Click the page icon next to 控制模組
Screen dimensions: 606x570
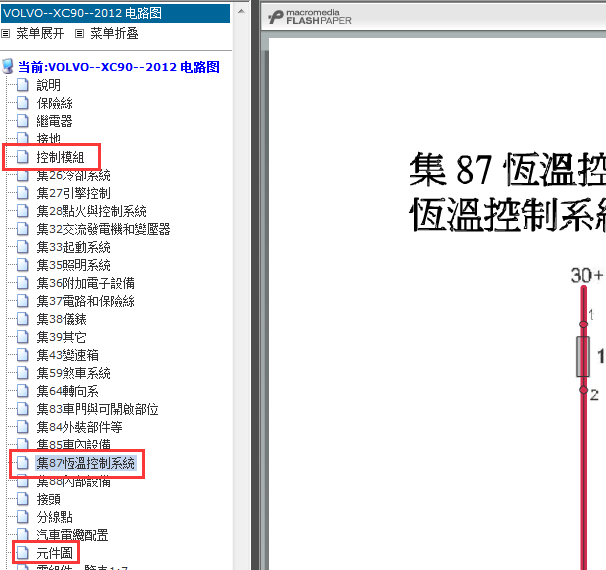pos(23,157)
